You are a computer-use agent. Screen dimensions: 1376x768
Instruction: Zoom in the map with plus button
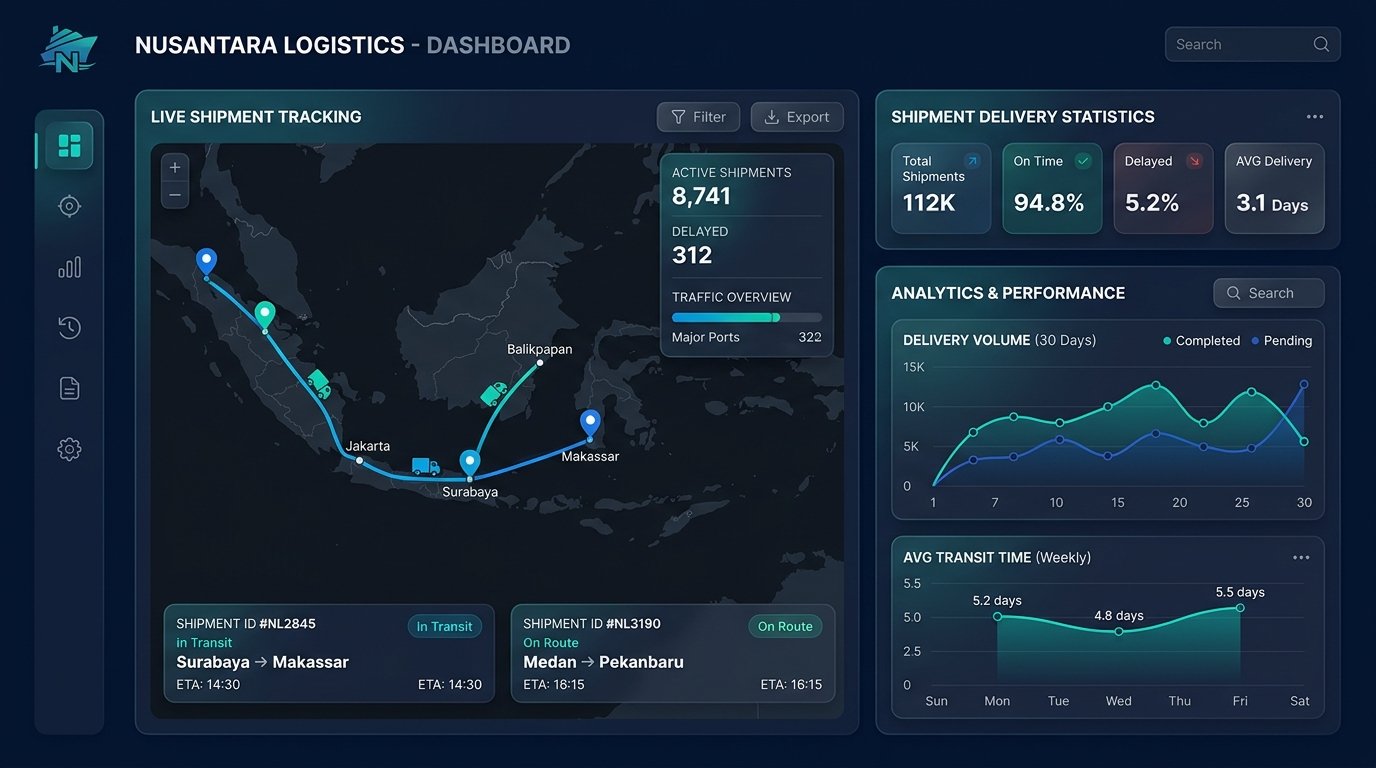point(175,167)
